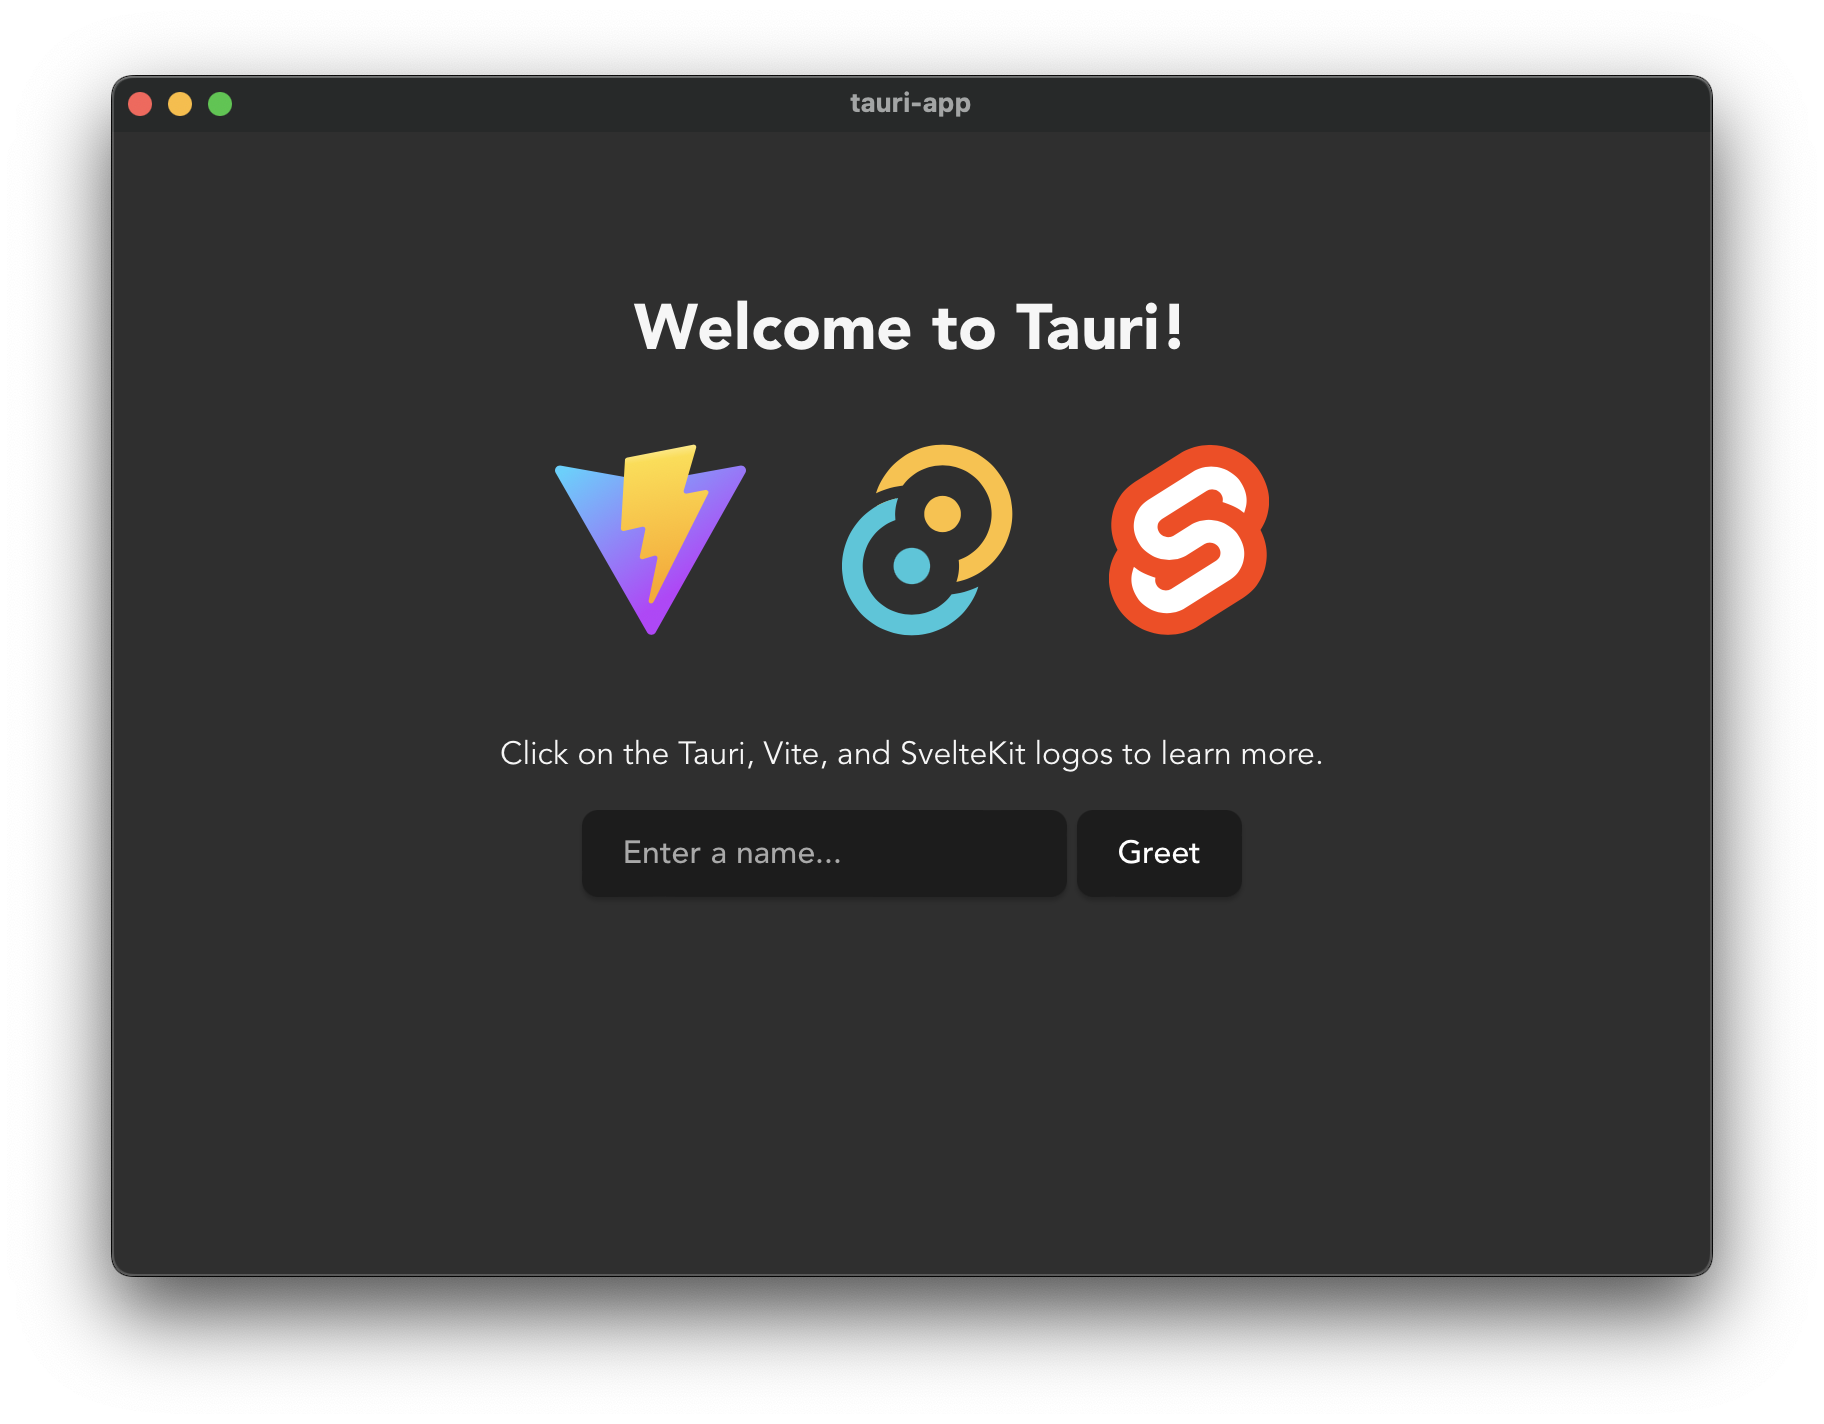Click the Enter a name input field
The width and height of the screenshot is (1824, 1424).
pos(823,853)
